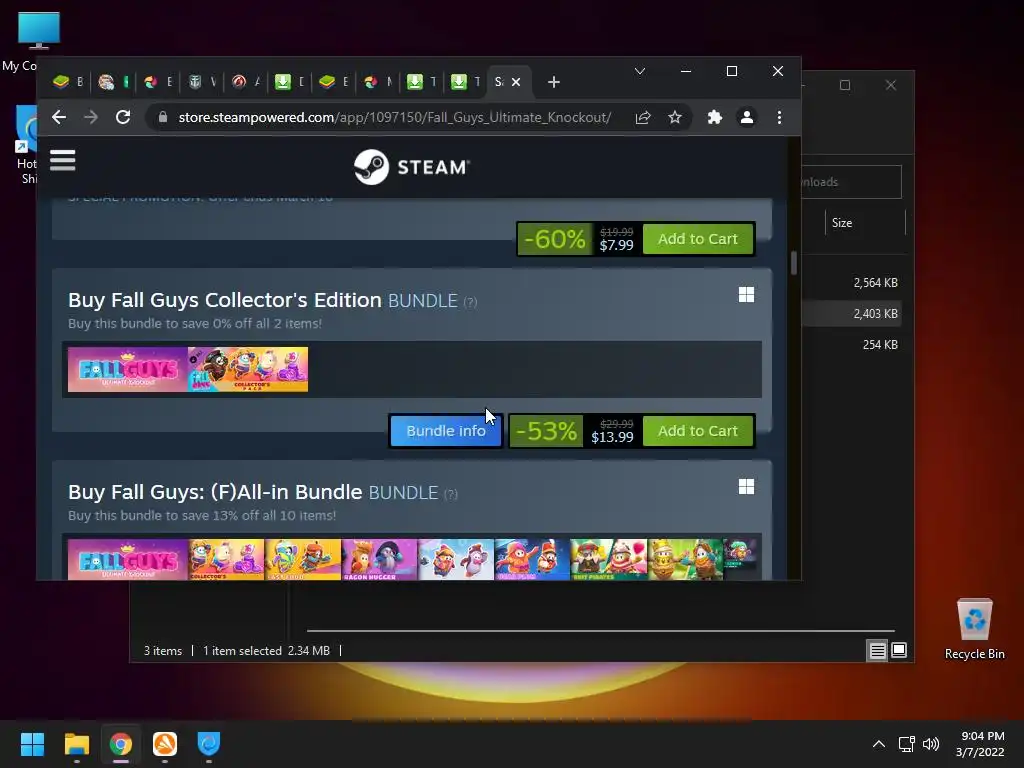Click the volume speaker icon
The image size is (1024, 768).
click(931, 744)
